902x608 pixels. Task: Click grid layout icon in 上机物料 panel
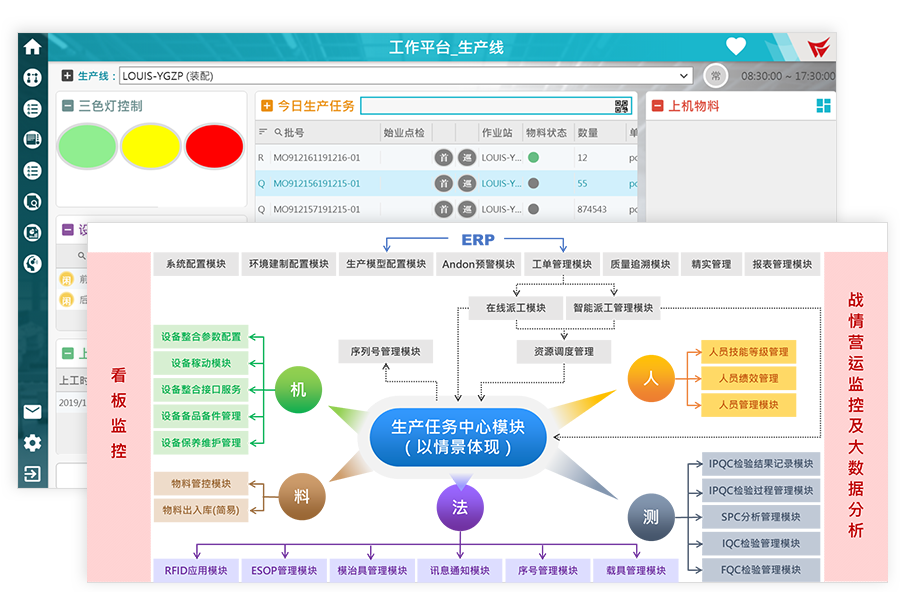tap(824, 106)
